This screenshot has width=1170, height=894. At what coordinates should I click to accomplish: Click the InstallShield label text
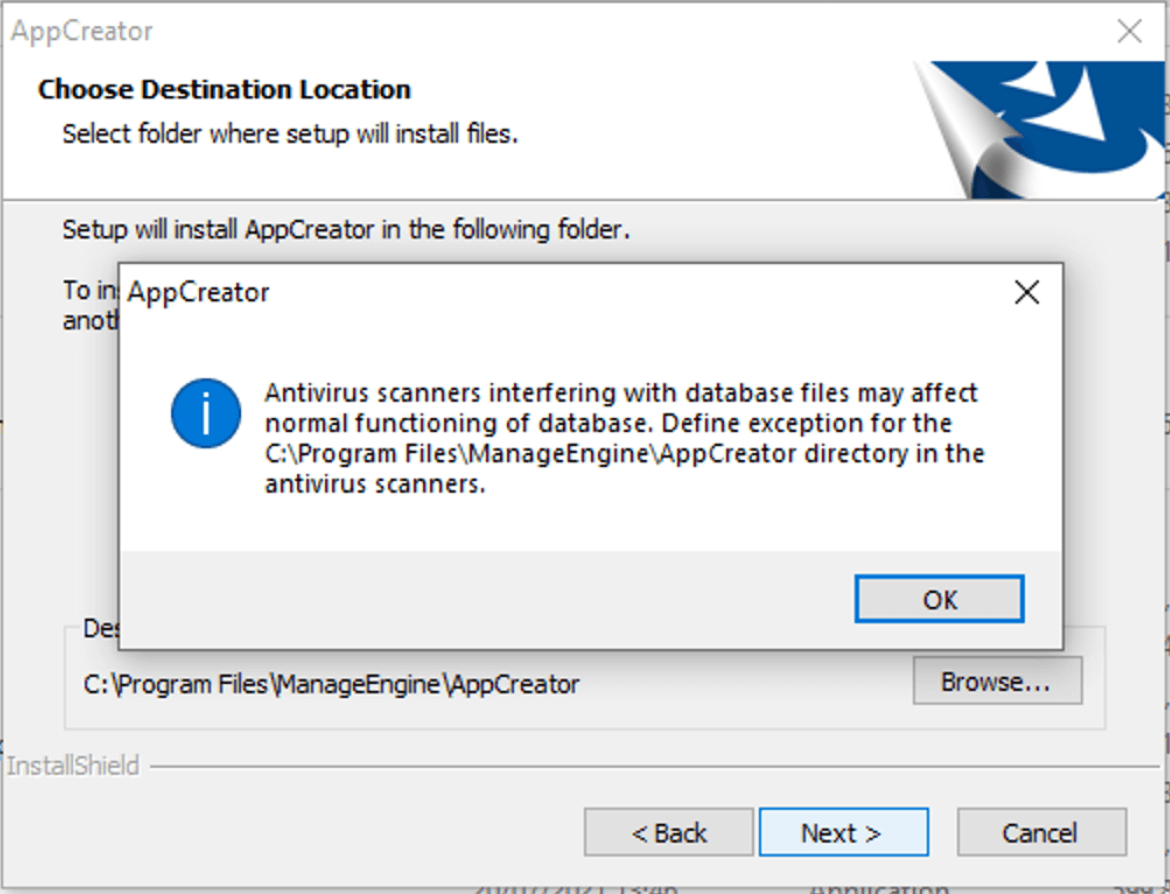(x=73, y=766)
